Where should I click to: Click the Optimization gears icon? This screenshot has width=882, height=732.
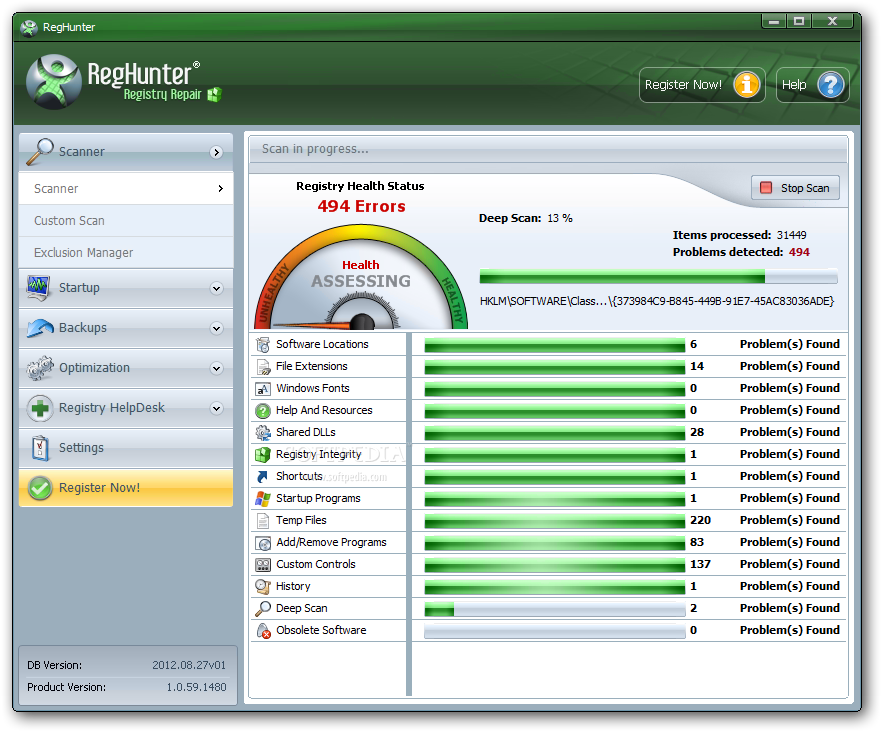pos(40,368)
